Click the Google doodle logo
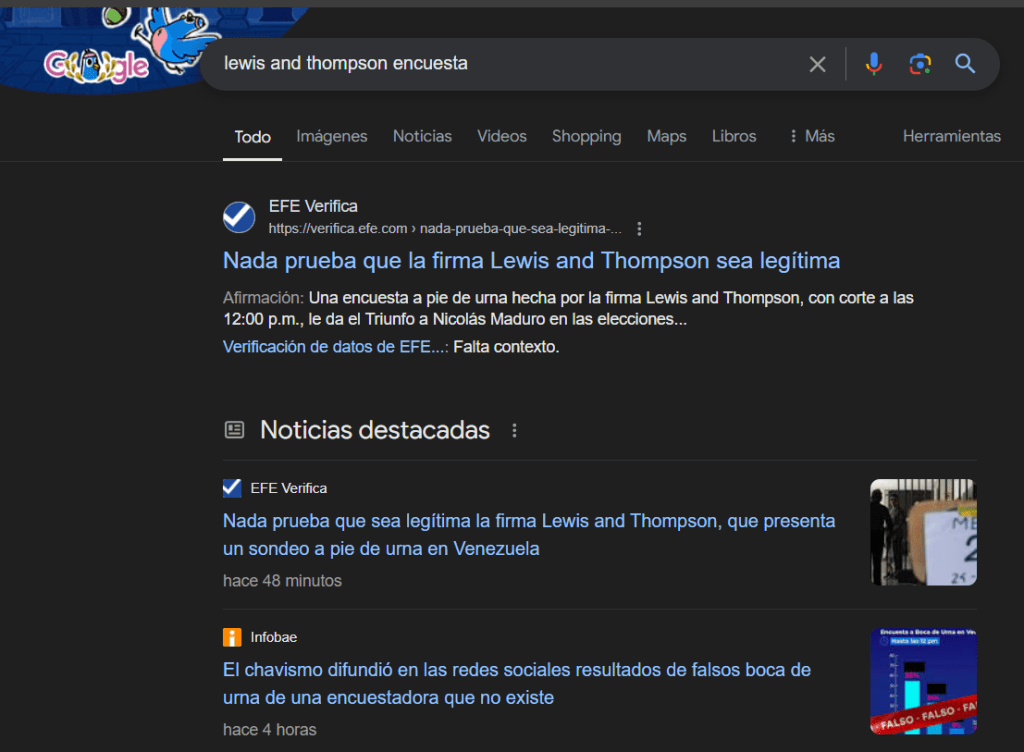Screen dimensions: 1024x752 coord(97,65)
